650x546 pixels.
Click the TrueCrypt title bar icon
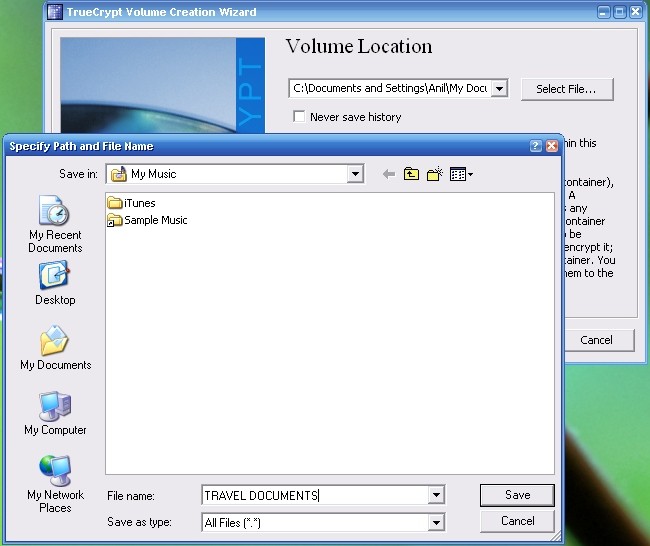point(55,12)
